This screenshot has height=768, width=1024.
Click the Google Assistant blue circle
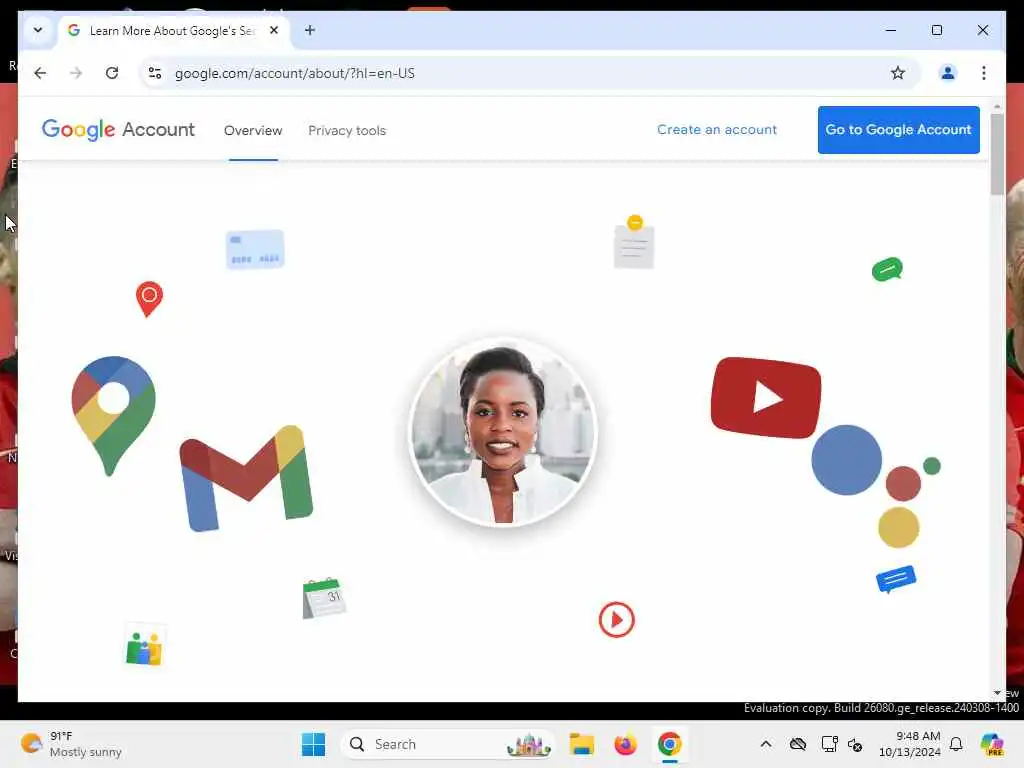pyautogui.click(x=846, y=460)
